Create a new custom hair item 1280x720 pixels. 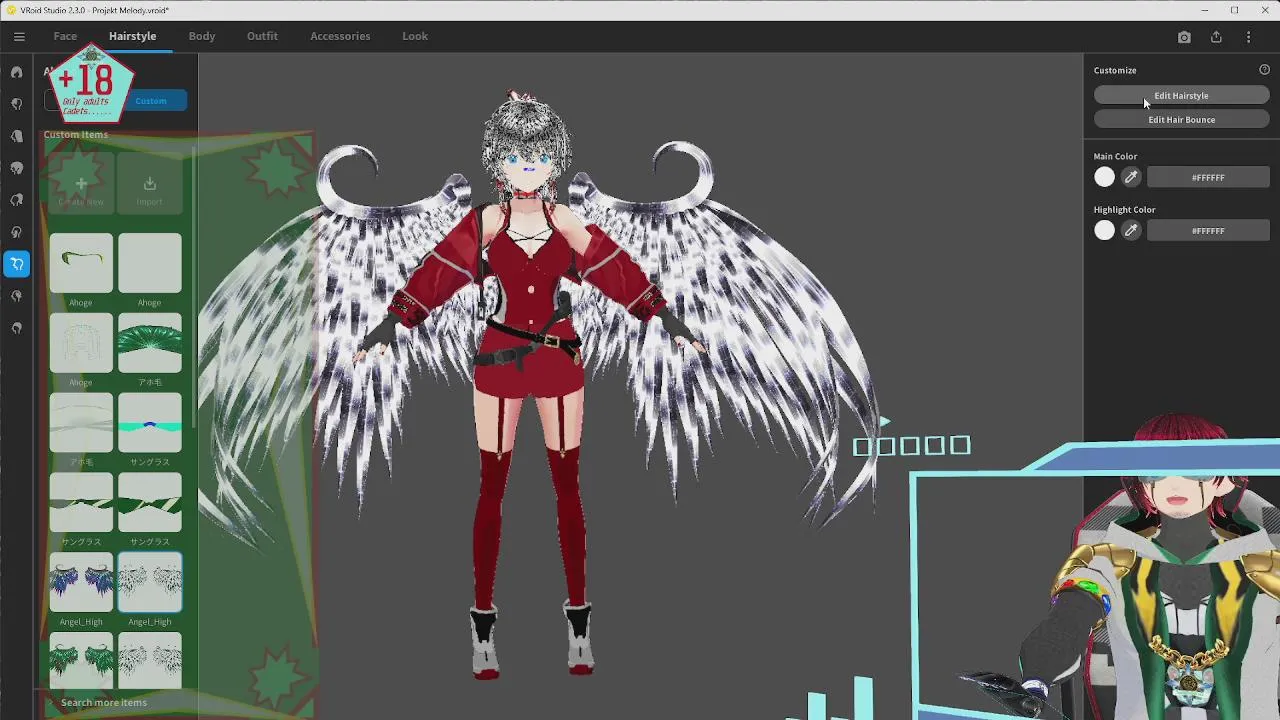pyautogui.click(x=81, y=182)
